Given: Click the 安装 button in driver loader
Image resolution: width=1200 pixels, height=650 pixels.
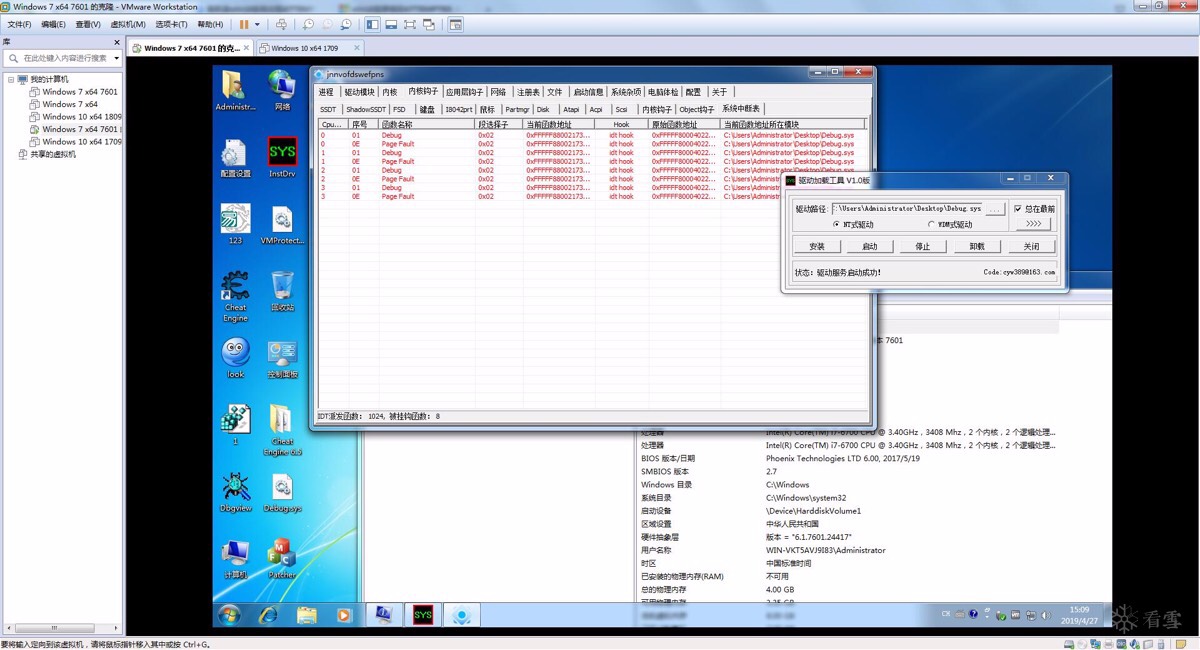Looking at the screenshot, I should tap(817, 246).
